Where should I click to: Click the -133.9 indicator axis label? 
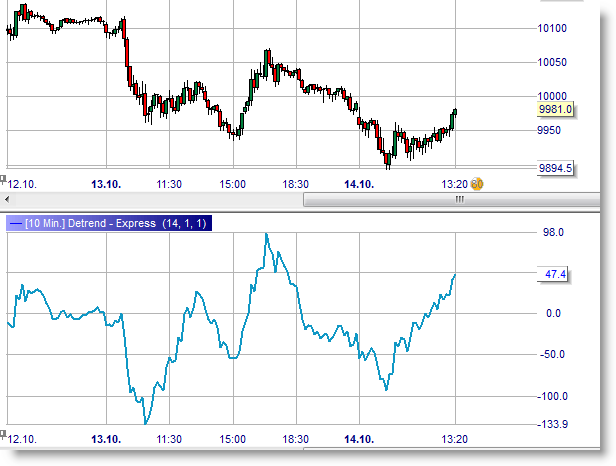552,424
